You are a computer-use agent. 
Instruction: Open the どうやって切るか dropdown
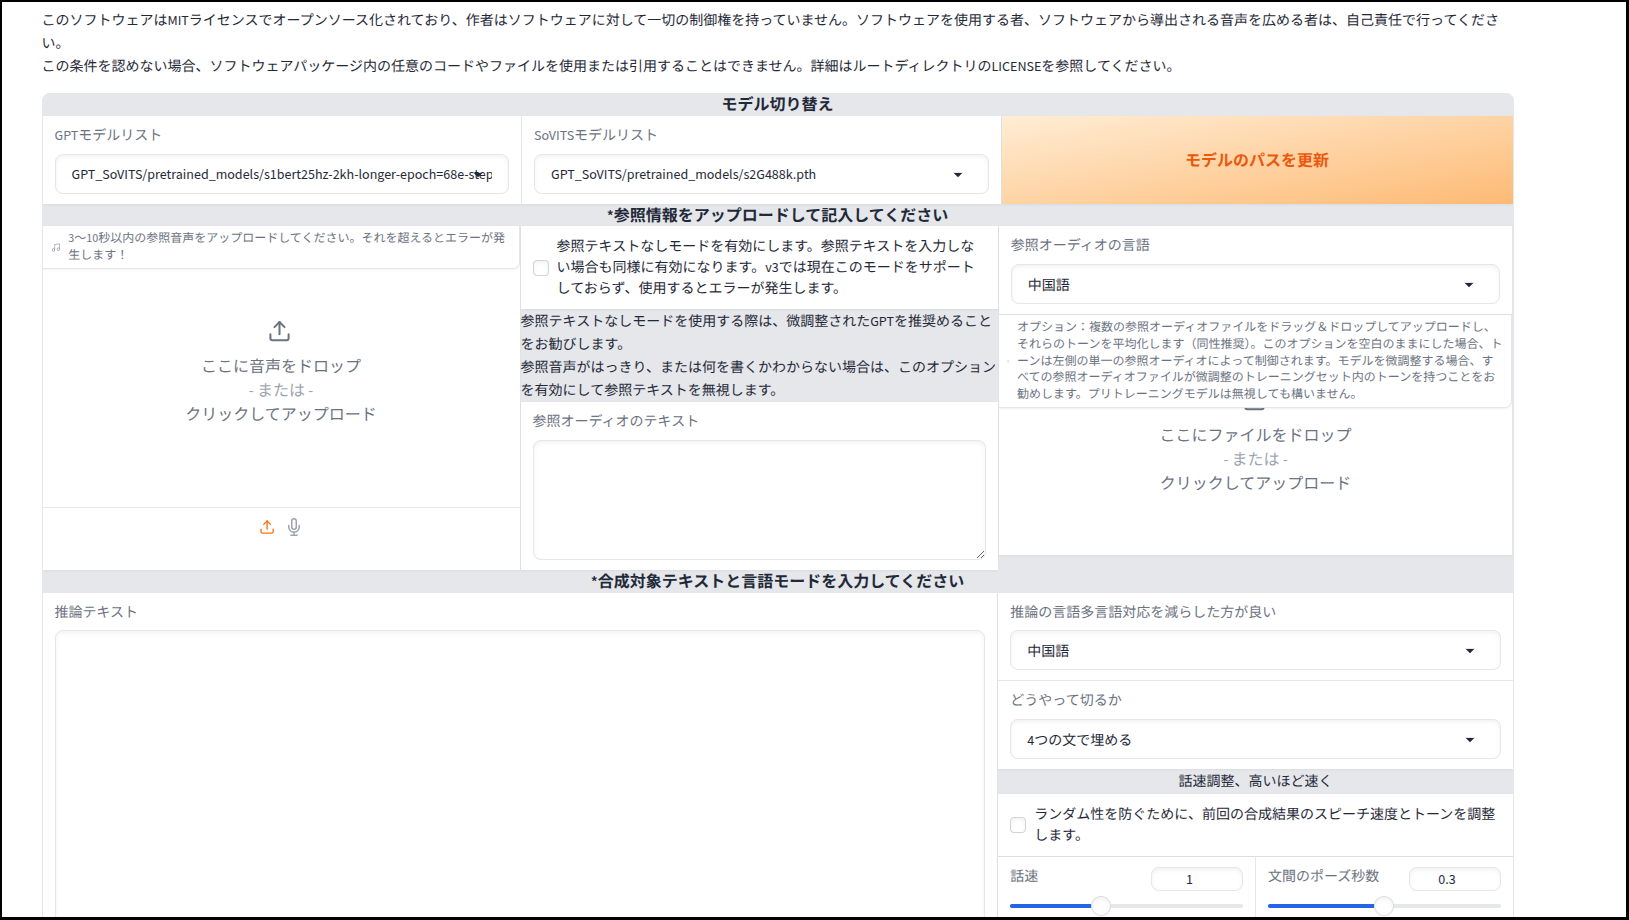(1254, 740)
